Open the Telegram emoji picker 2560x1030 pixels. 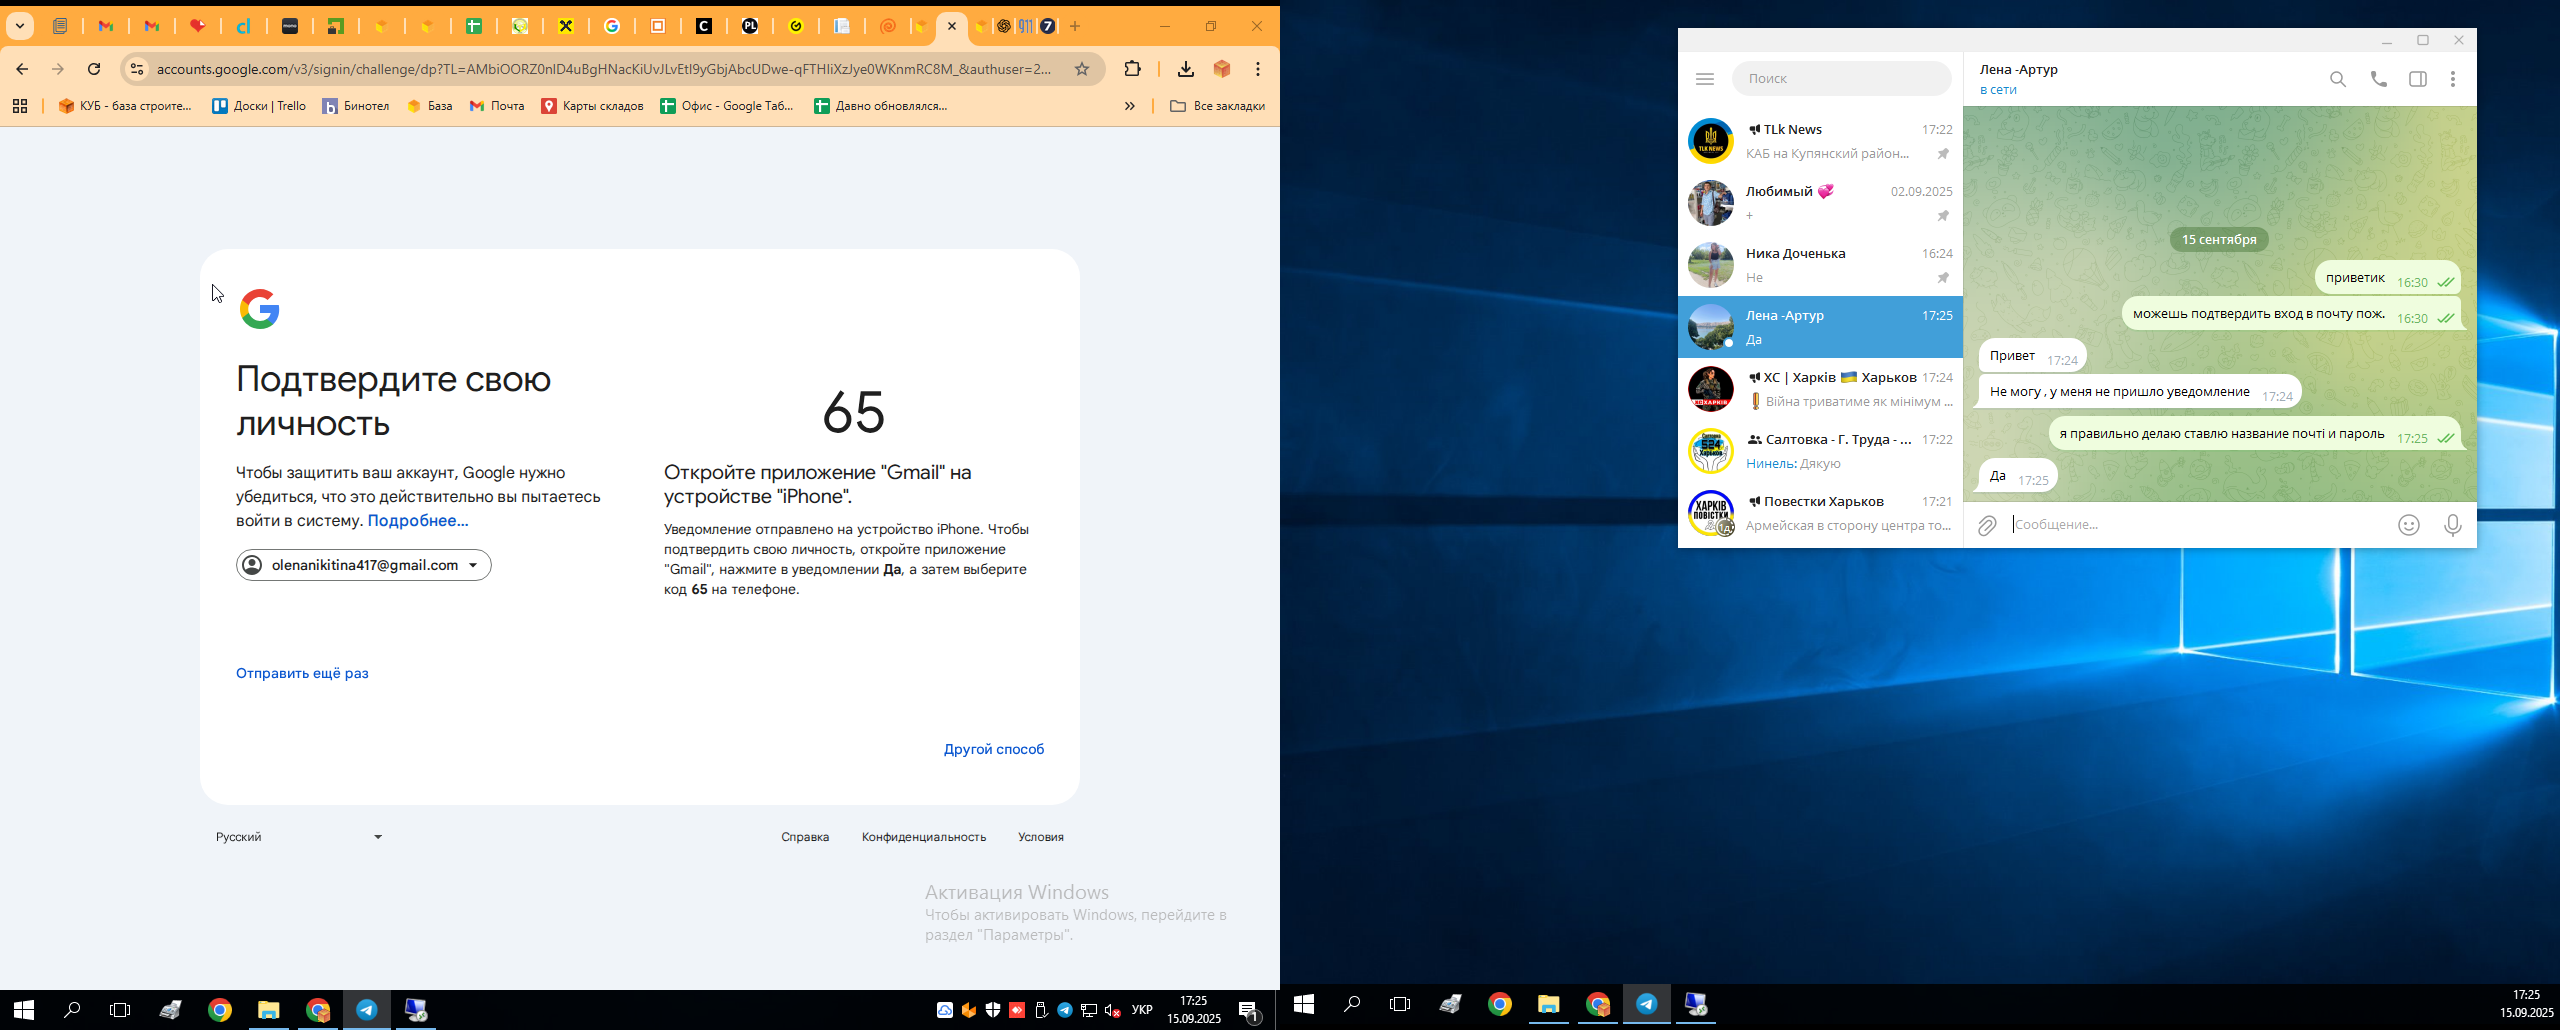click(2409, 525)
